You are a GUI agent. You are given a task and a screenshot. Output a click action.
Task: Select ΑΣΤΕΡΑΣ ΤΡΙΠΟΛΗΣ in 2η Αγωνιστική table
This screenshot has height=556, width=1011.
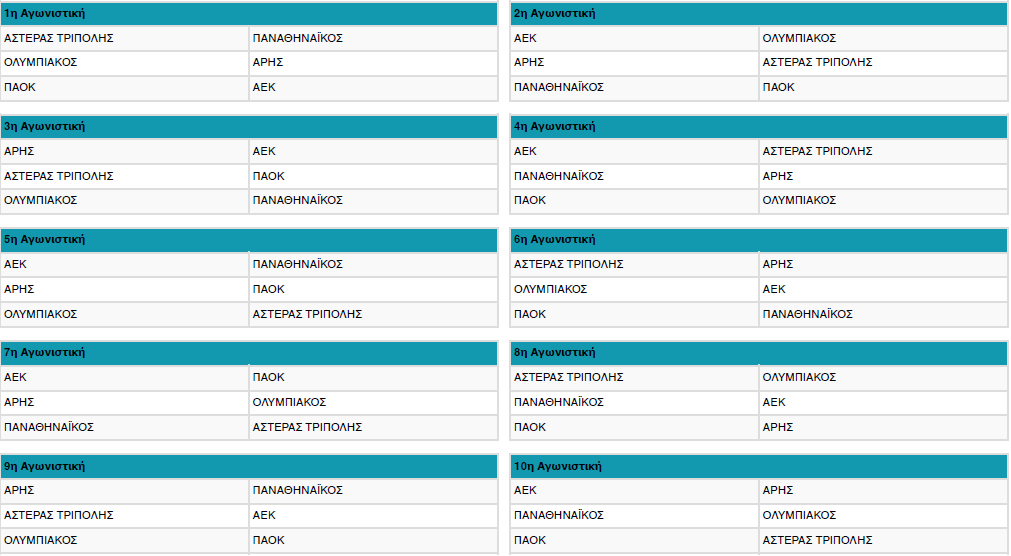coord(817,62)
